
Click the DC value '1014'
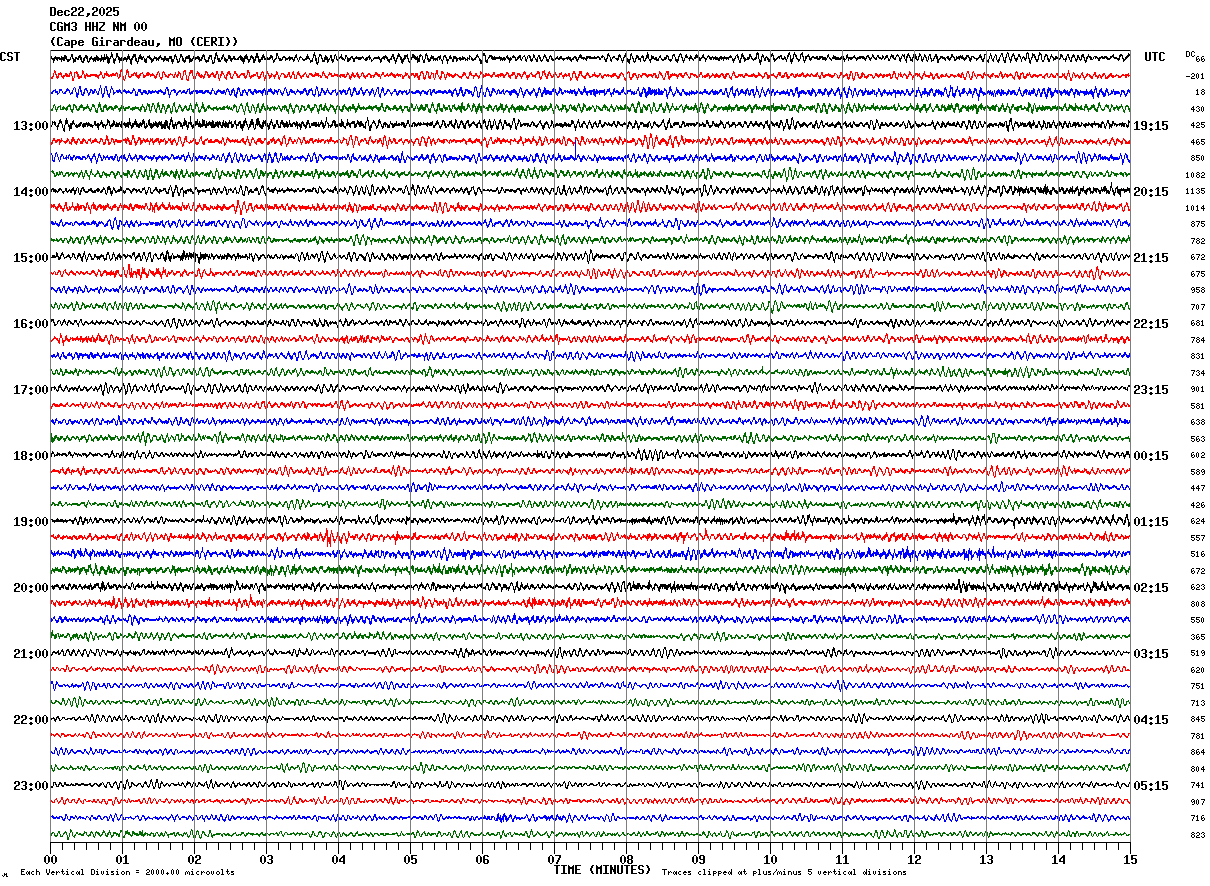(x=1195, y=208)
